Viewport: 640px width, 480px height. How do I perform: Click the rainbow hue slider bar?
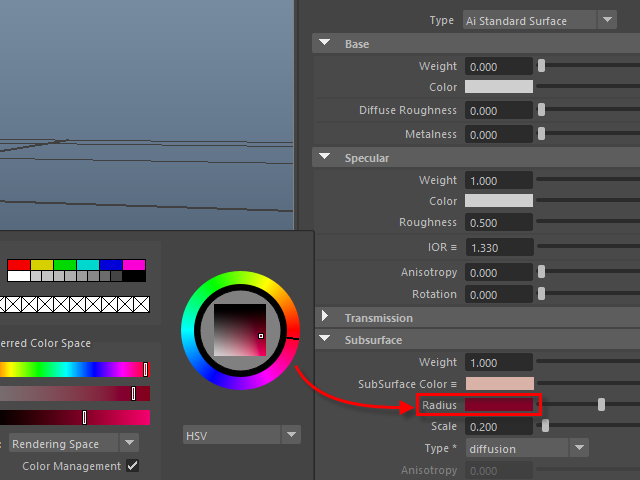[74, 370]
